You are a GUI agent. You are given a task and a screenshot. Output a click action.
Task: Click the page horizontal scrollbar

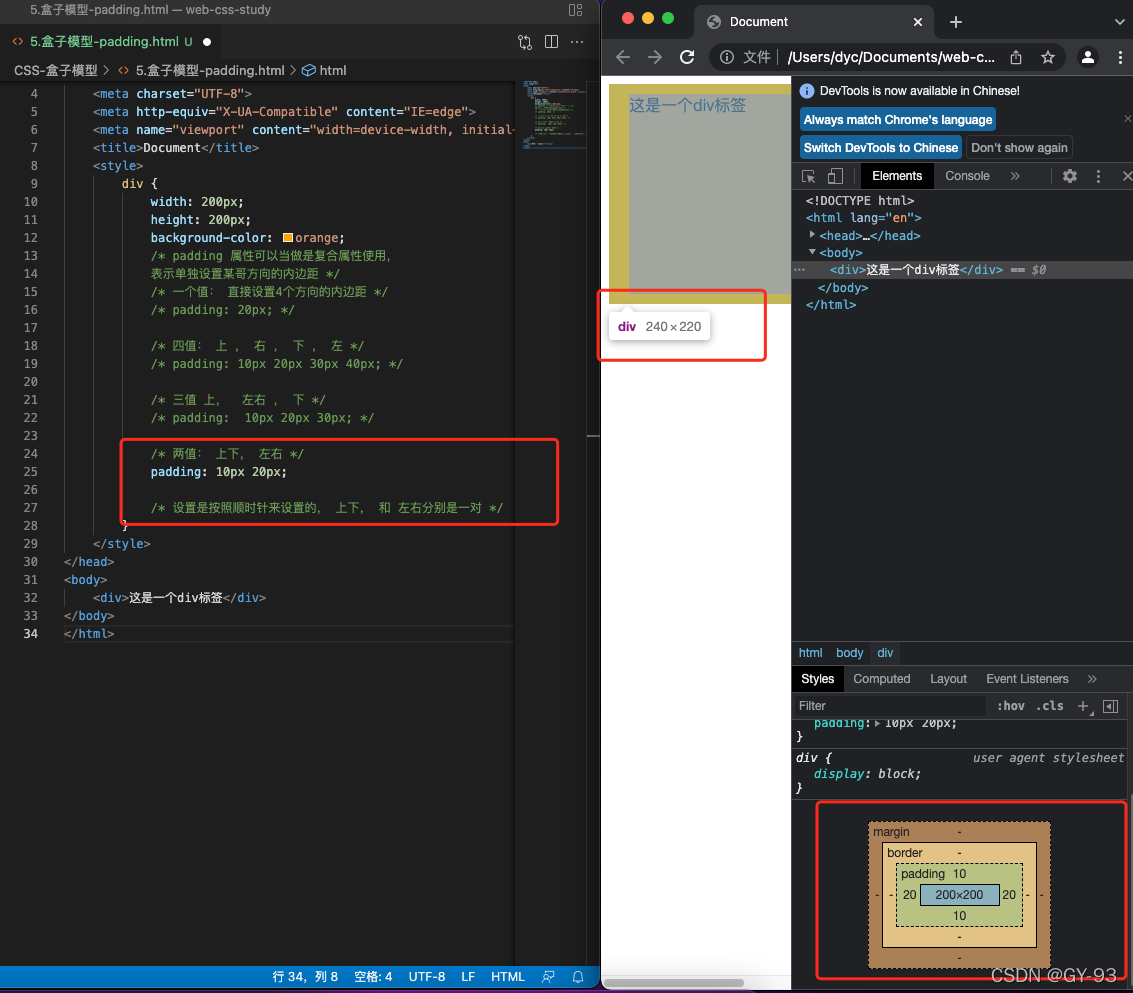(674, 983)
